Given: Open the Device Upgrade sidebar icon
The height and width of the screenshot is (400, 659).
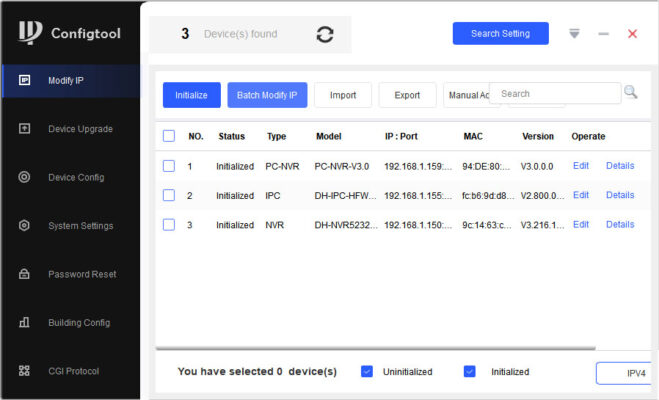Looking at the screenshot, I should coord(25,129).
